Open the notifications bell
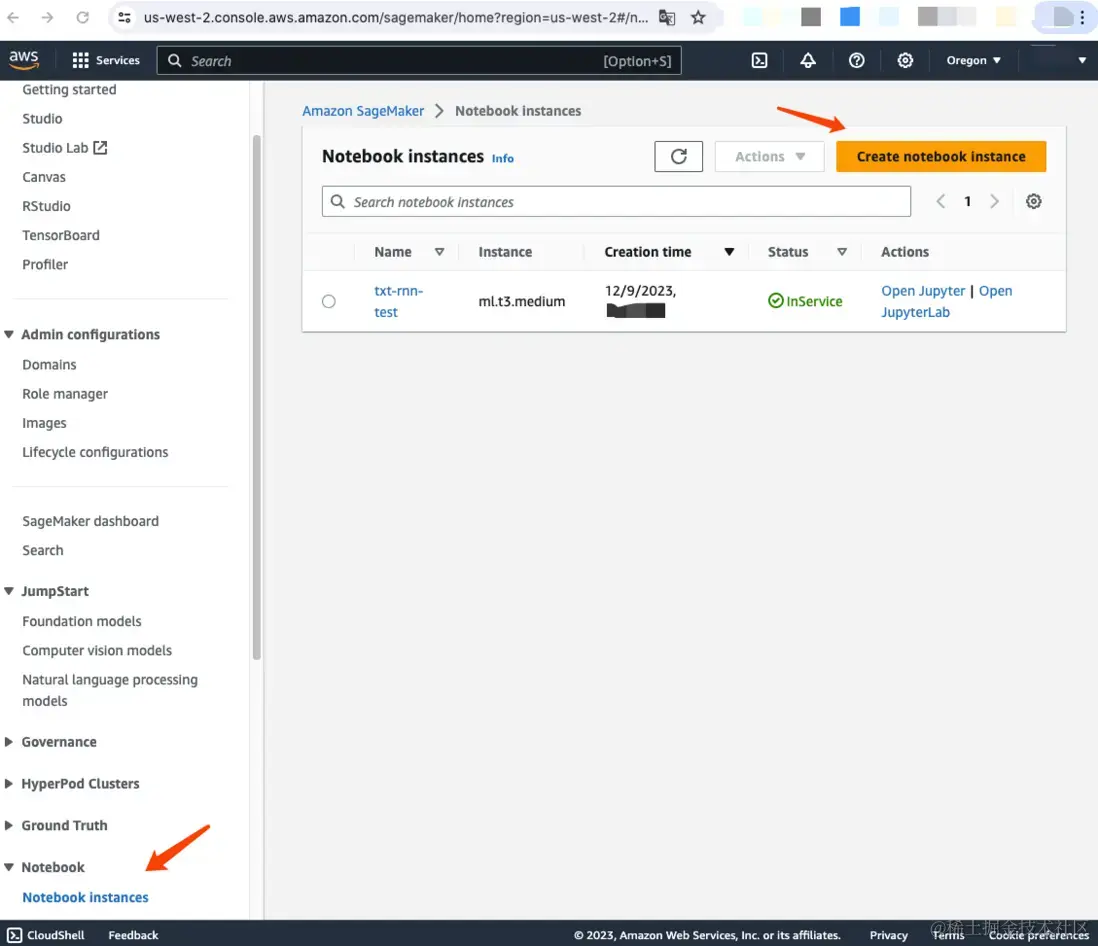 point(807,60)
